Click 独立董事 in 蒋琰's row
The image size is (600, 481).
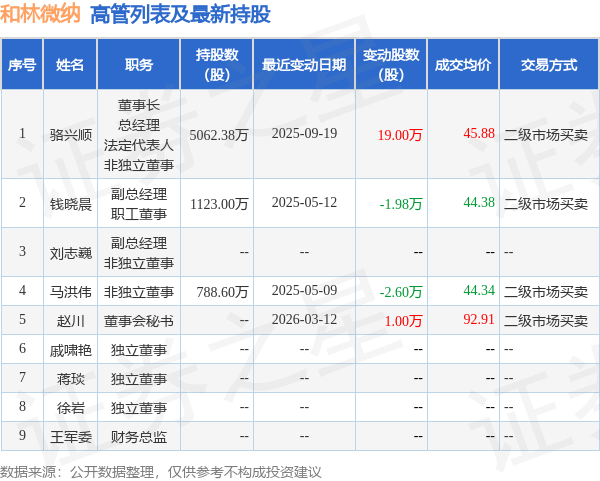pos(139,379)
